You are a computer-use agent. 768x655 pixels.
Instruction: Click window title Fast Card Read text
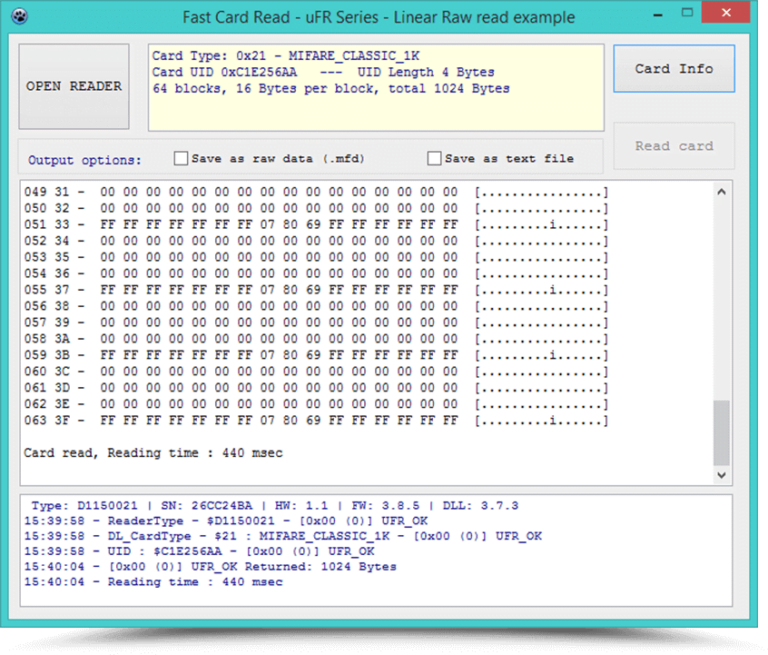coord(379,17)
